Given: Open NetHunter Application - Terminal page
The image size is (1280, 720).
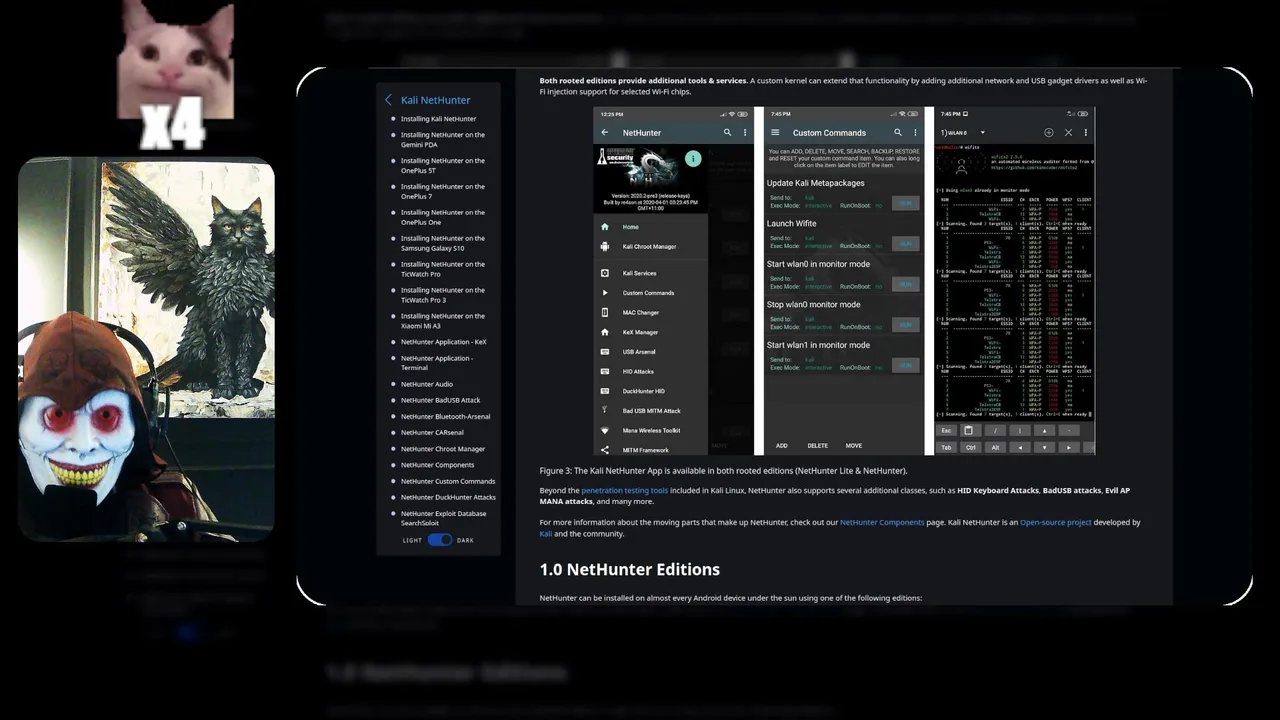Looking at the screenshot, I should (437, 363).
